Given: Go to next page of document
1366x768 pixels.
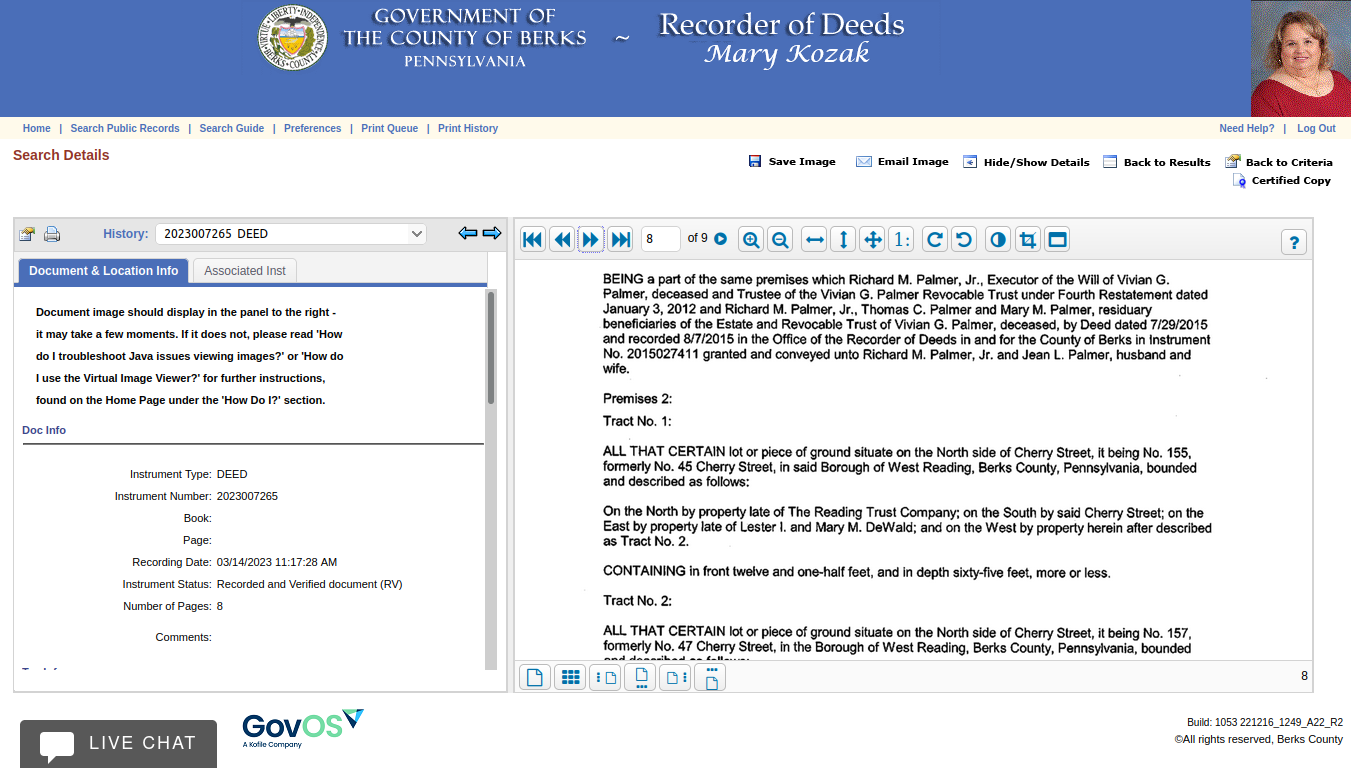Looking at the screenshot, I should click(x=591, y=240).
